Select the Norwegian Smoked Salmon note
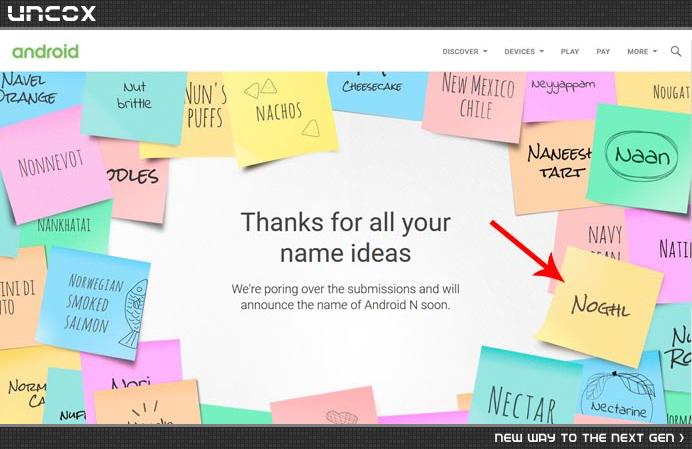This screenshot has width=692, height=449. click(94, 304)
